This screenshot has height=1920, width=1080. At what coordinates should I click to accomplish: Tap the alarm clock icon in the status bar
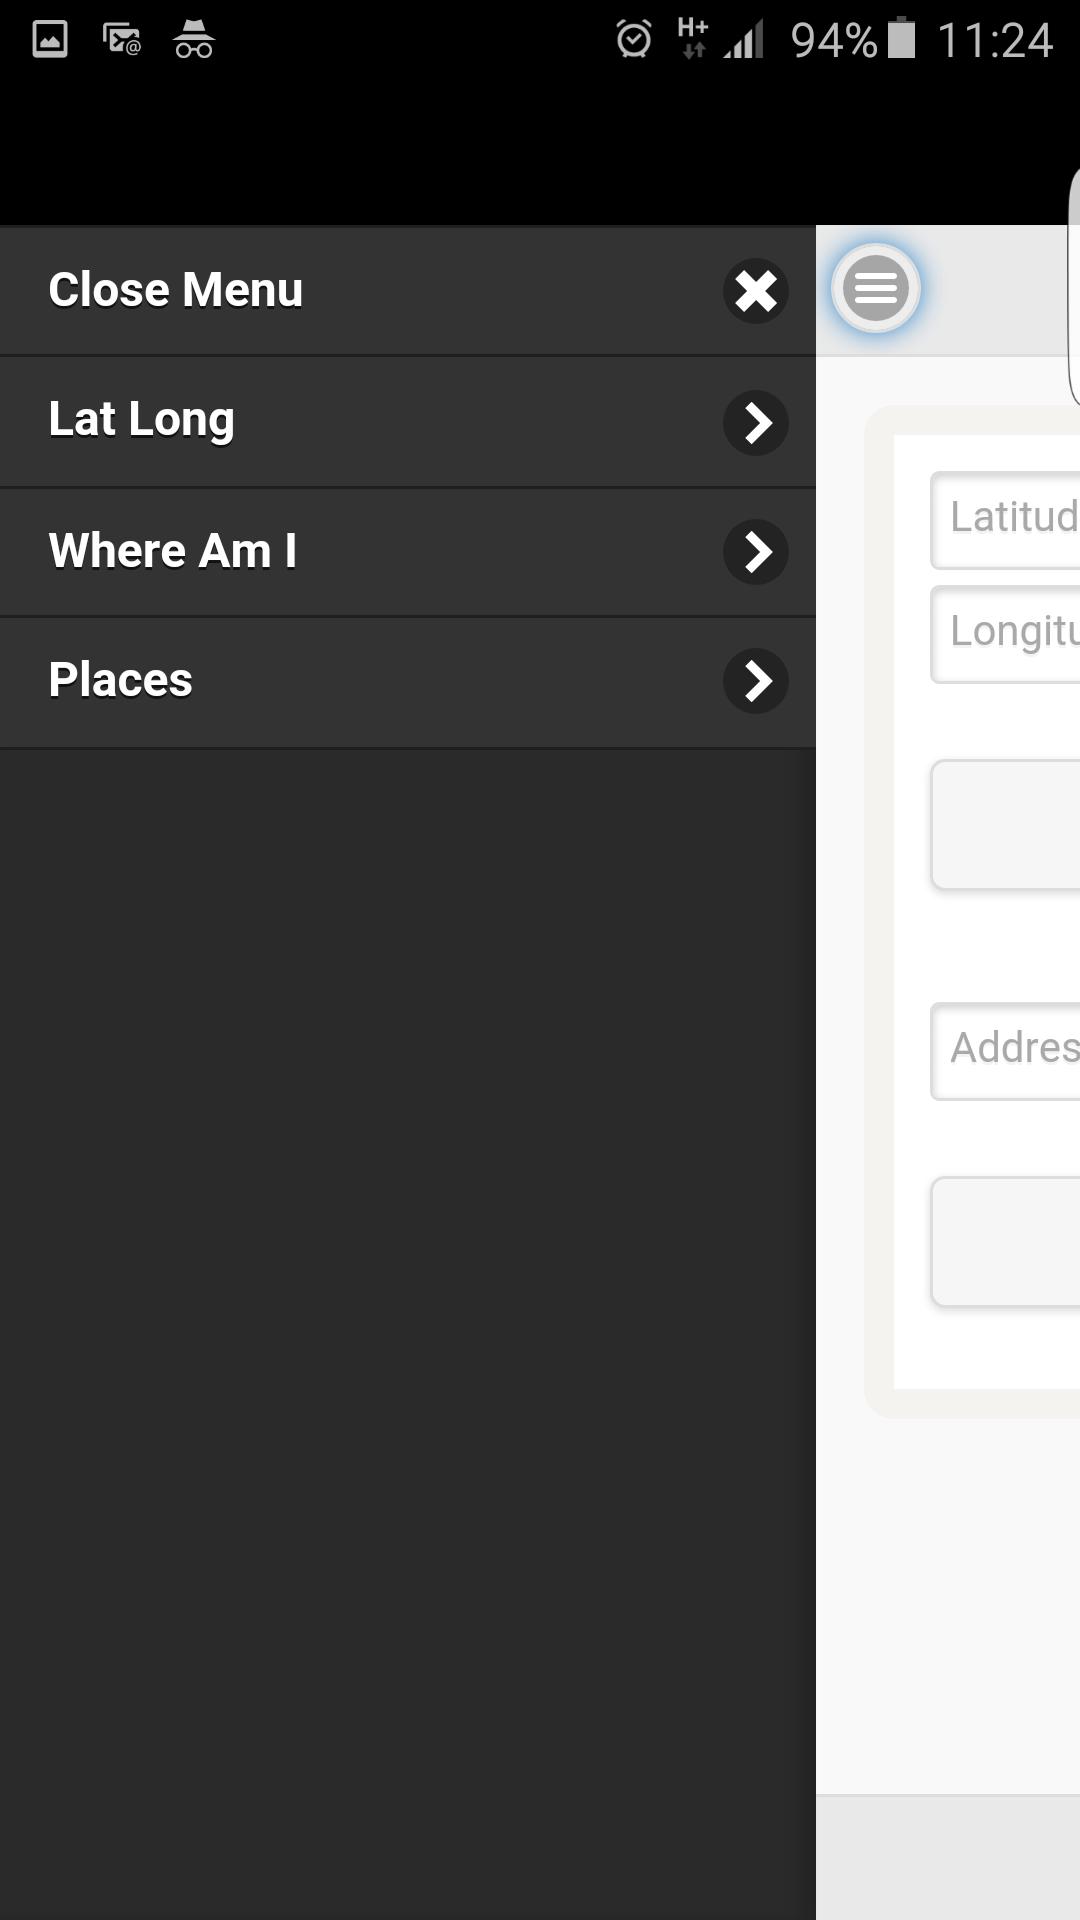[632, 38]
